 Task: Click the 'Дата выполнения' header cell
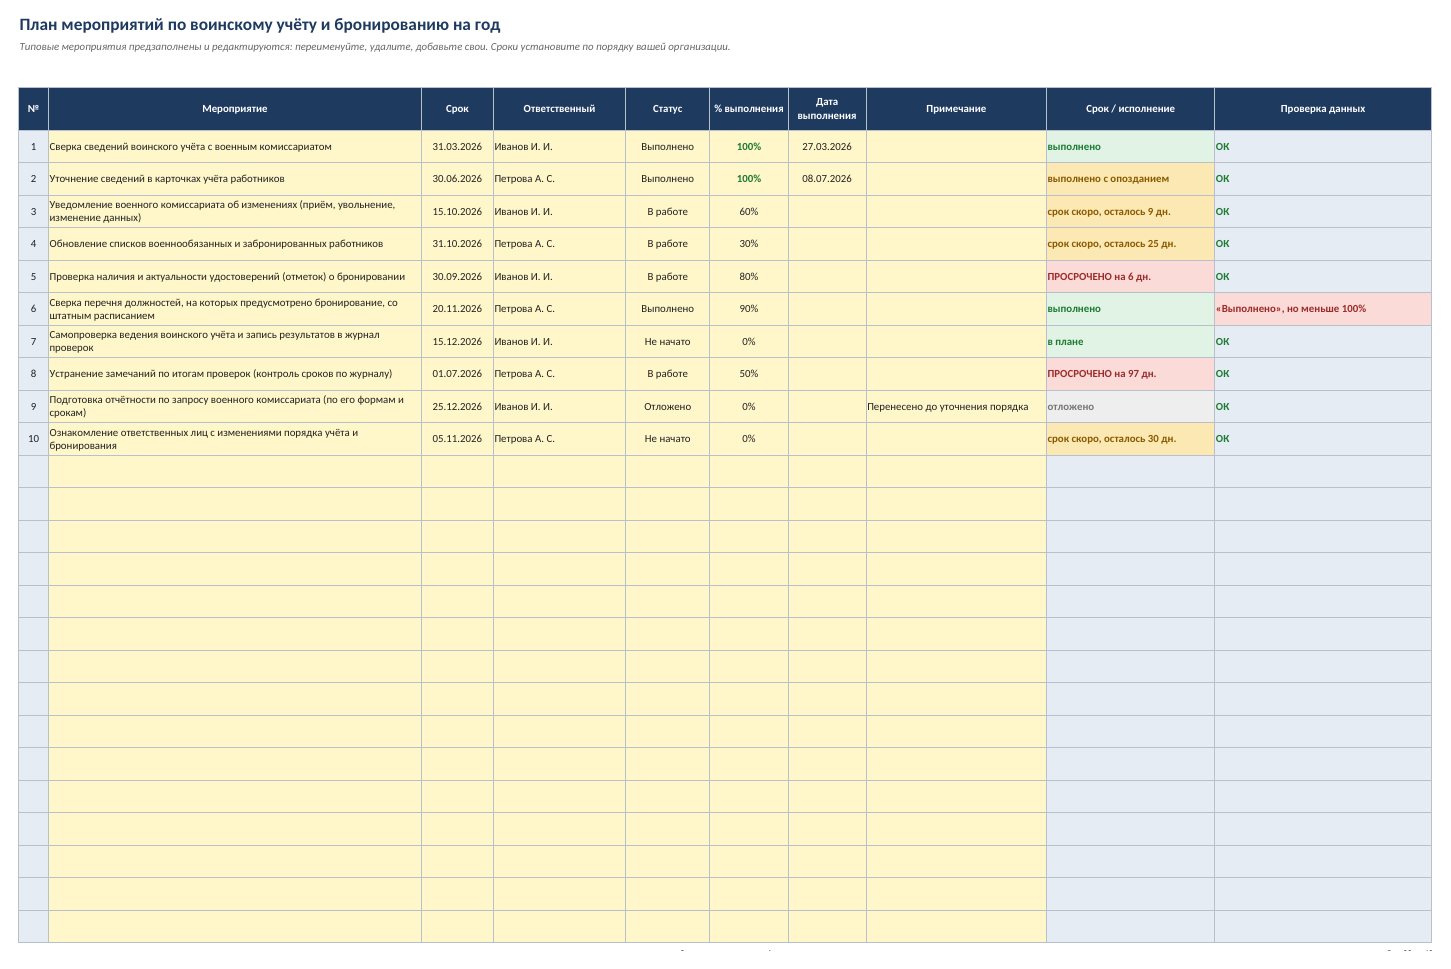click(827, 109)
